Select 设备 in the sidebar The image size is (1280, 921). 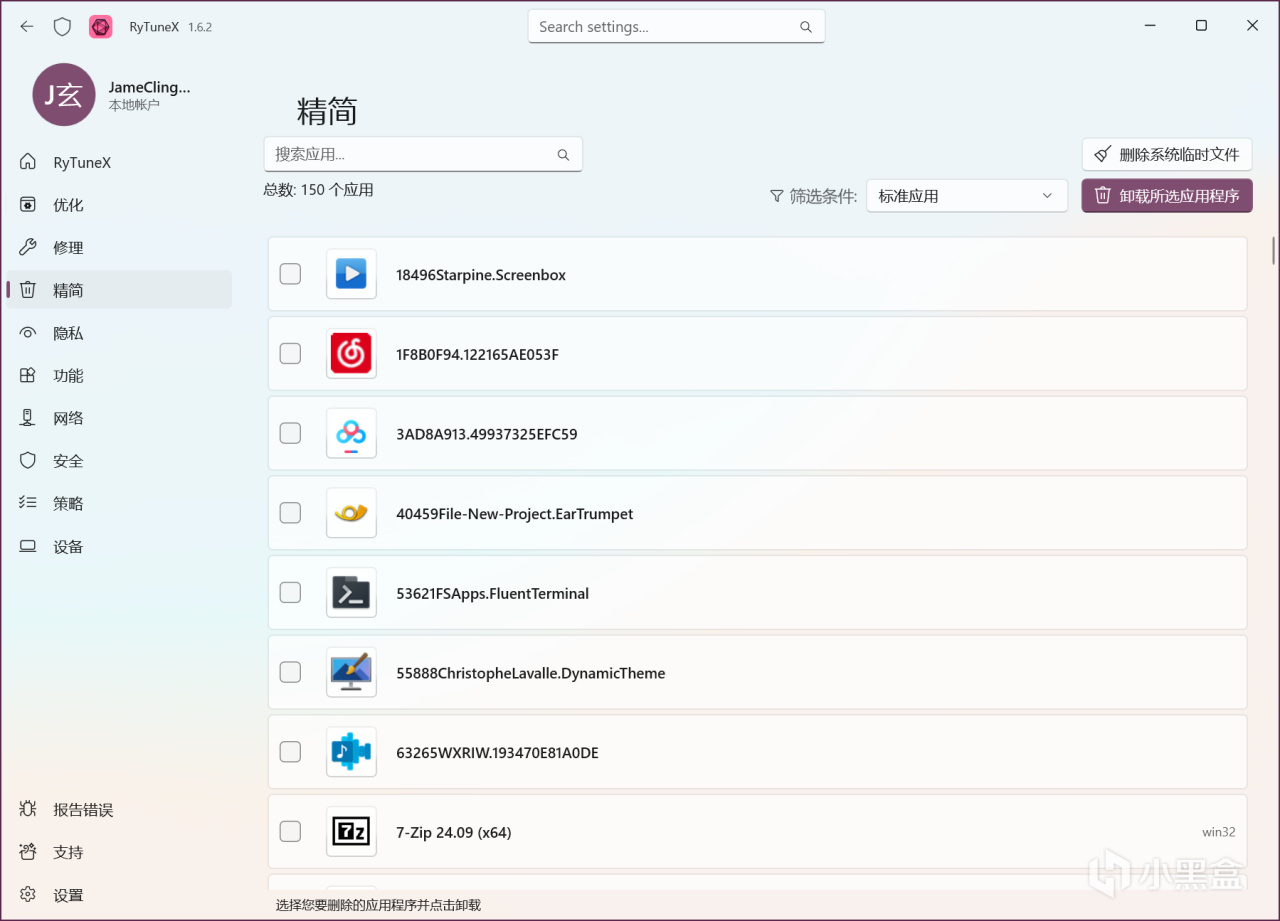pyautogui.click(x=119, y=547)
